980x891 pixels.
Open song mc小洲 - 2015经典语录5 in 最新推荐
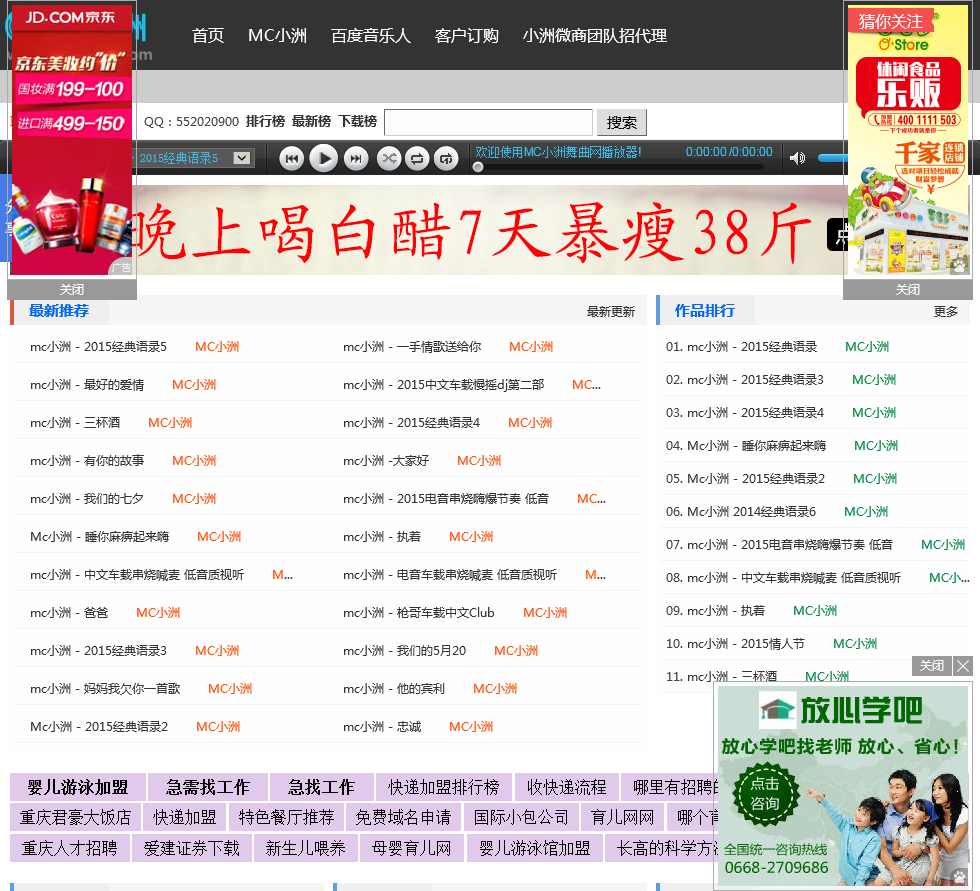(99, 347)
